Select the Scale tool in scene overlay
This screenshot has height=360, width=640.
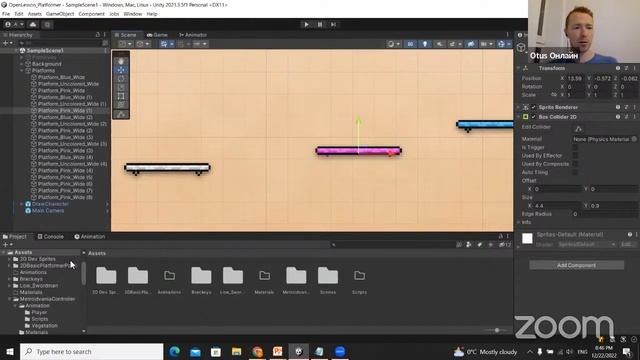(121, 87)
